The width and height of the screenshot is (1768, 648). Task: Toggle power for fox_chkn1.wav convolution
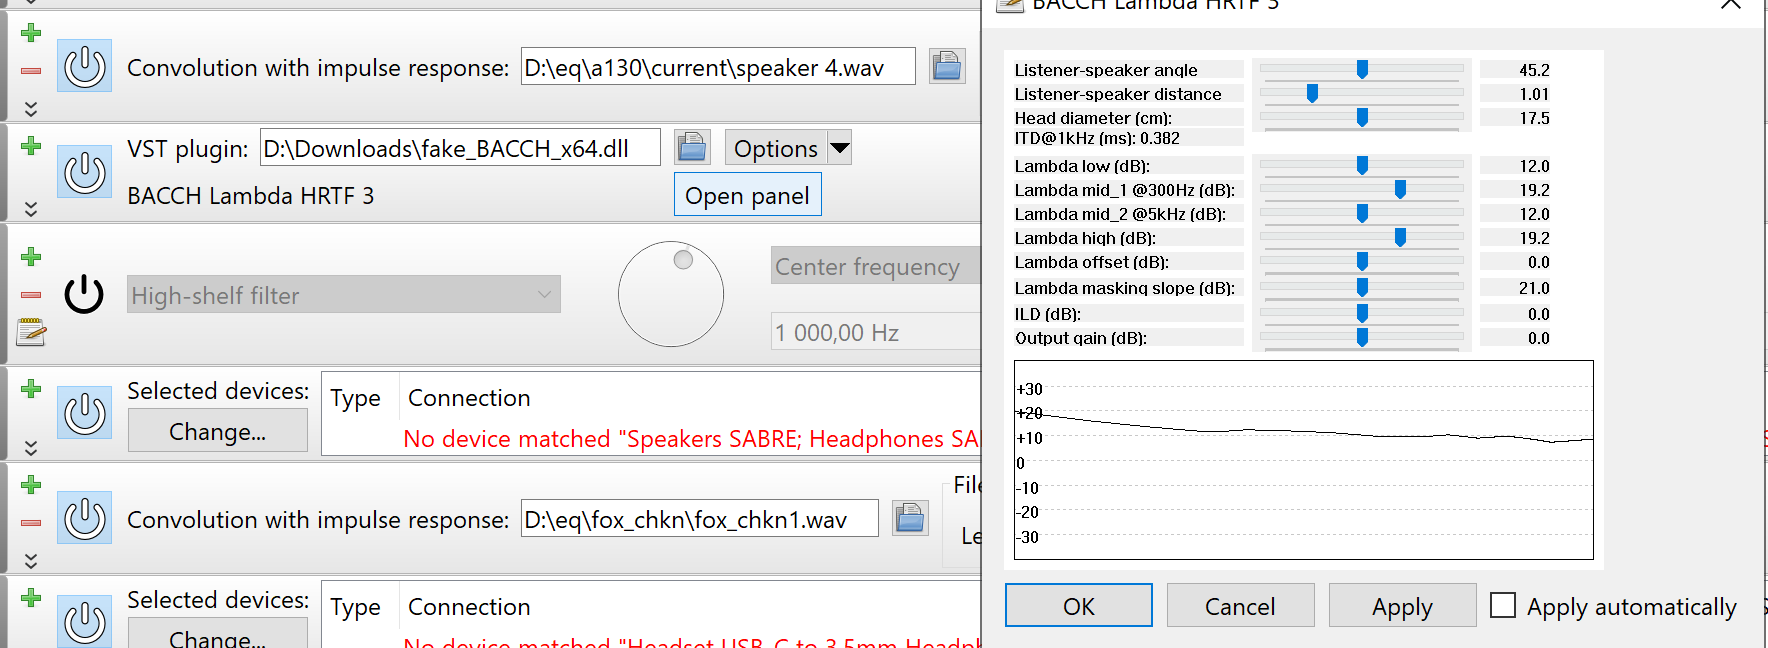pyautogui.click(x=84, y=518)
